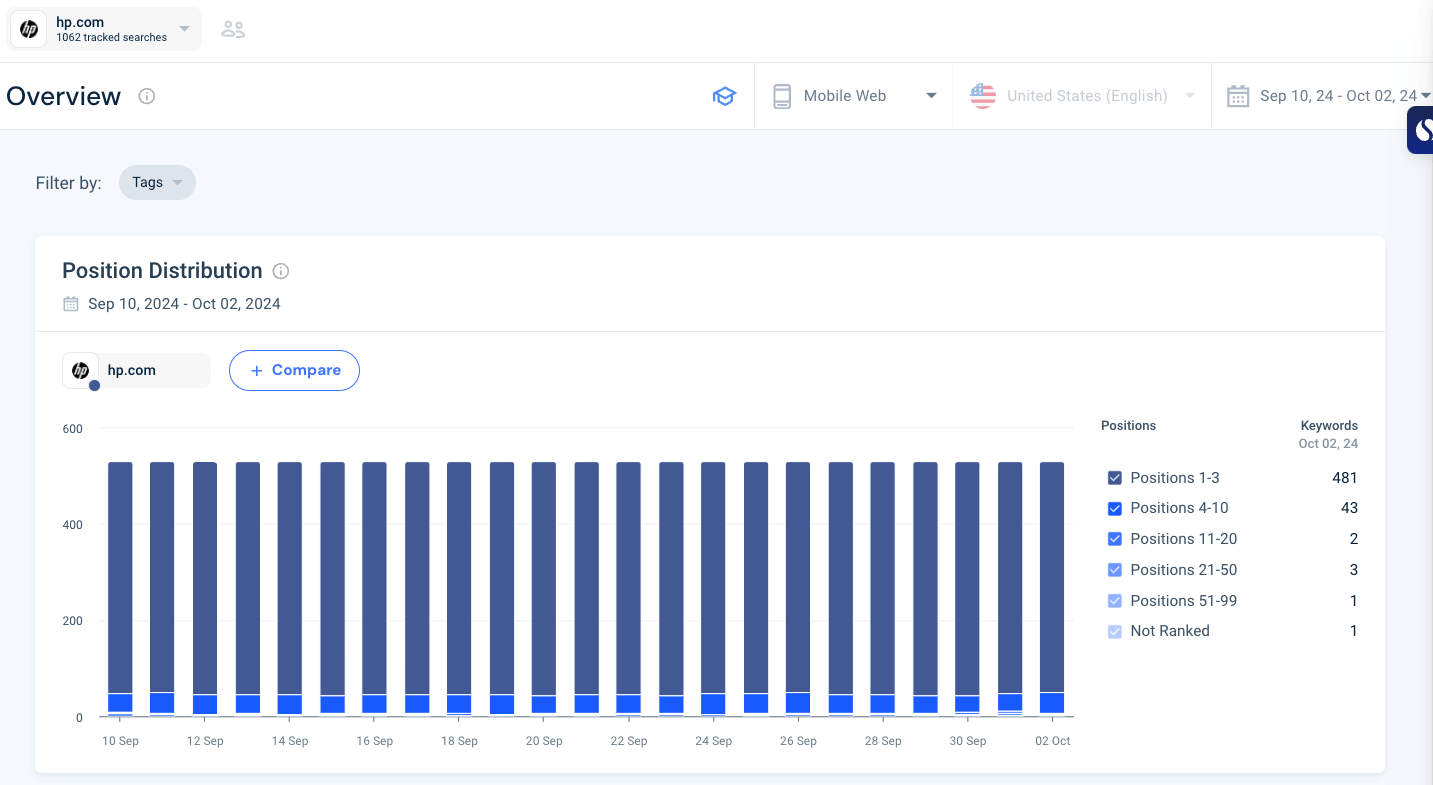Open the Tags filter dropdown

157,182
